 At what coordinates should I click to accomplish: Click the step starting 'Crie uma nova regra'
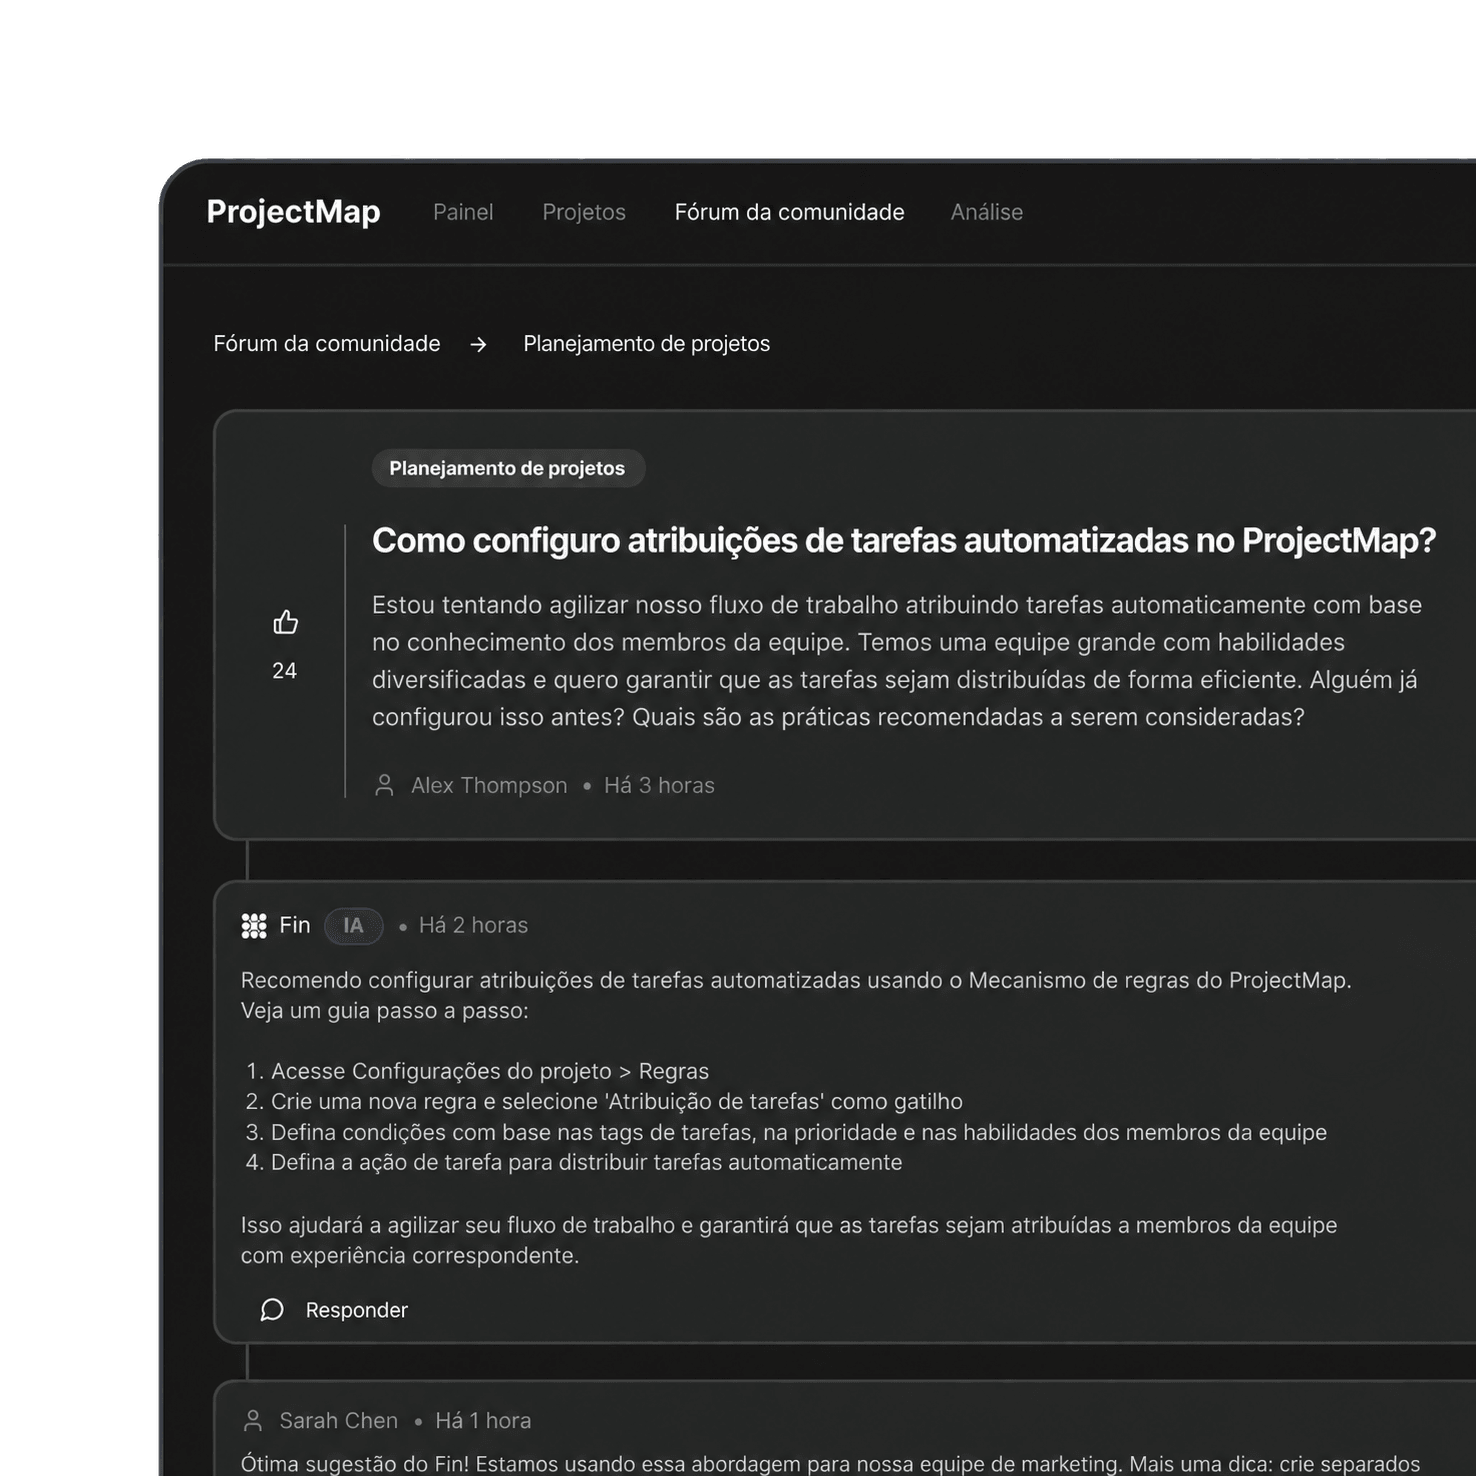pyautogui.click(x=617, y=1101)
